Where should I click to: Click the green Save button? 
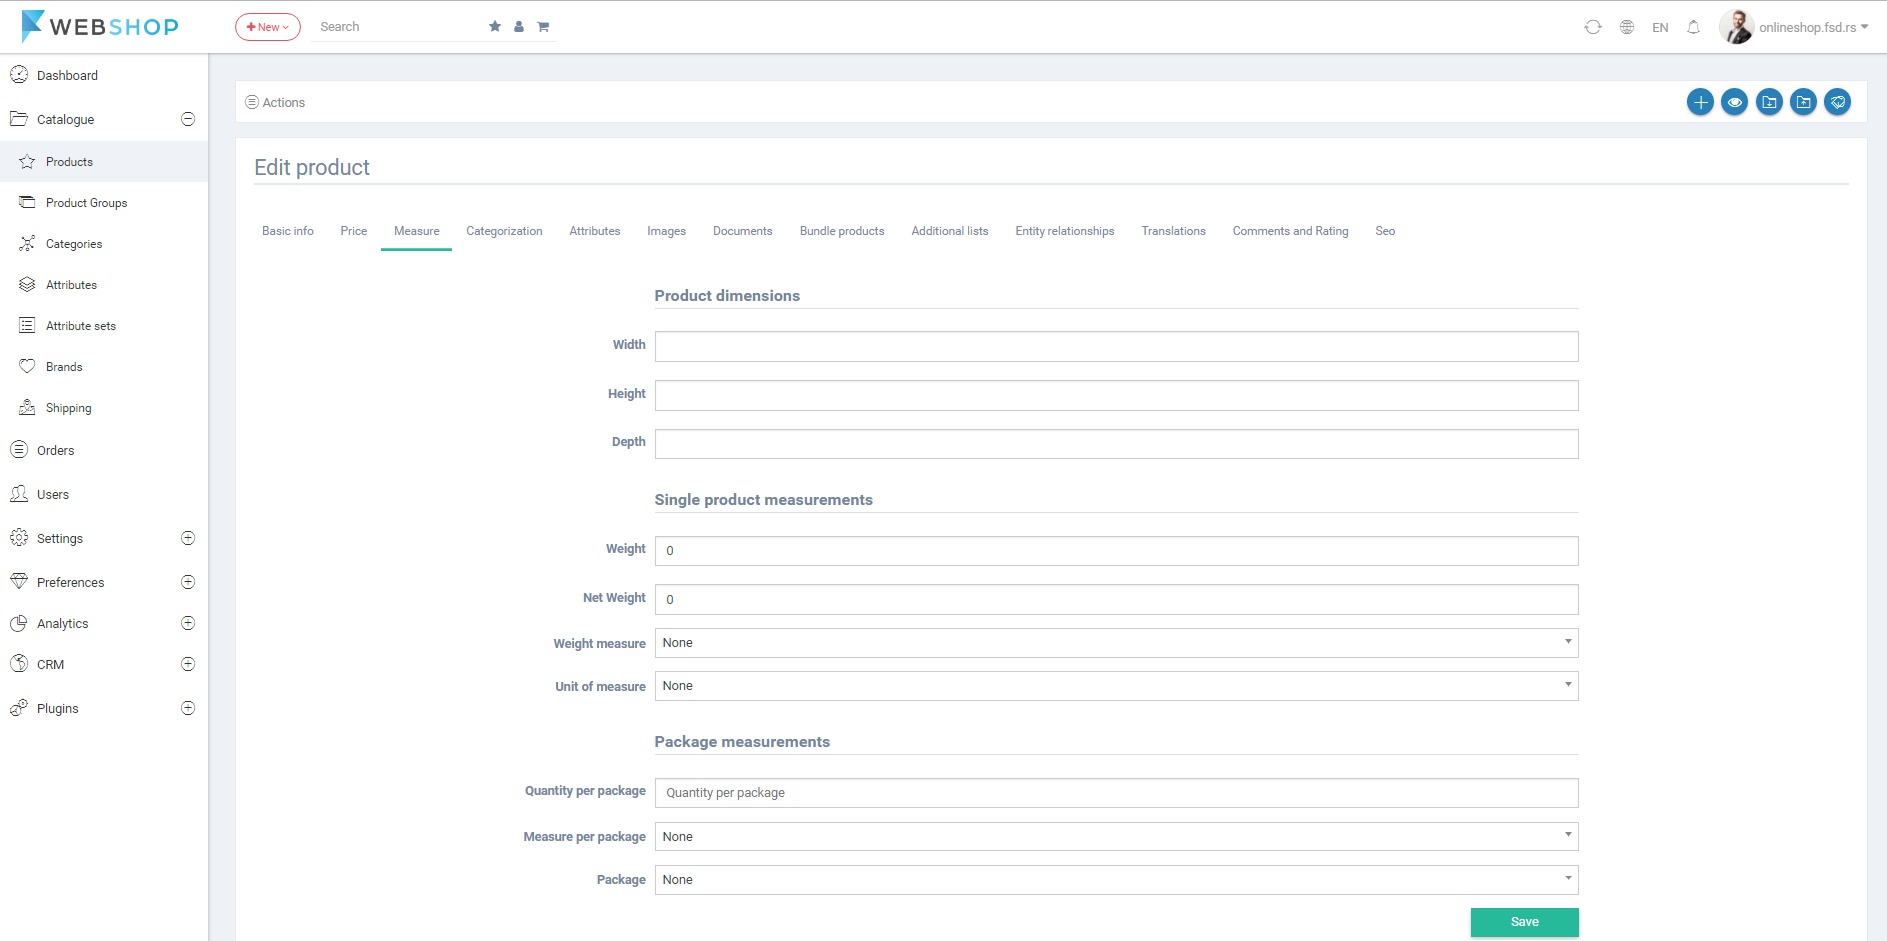[x=1524, y=922]
